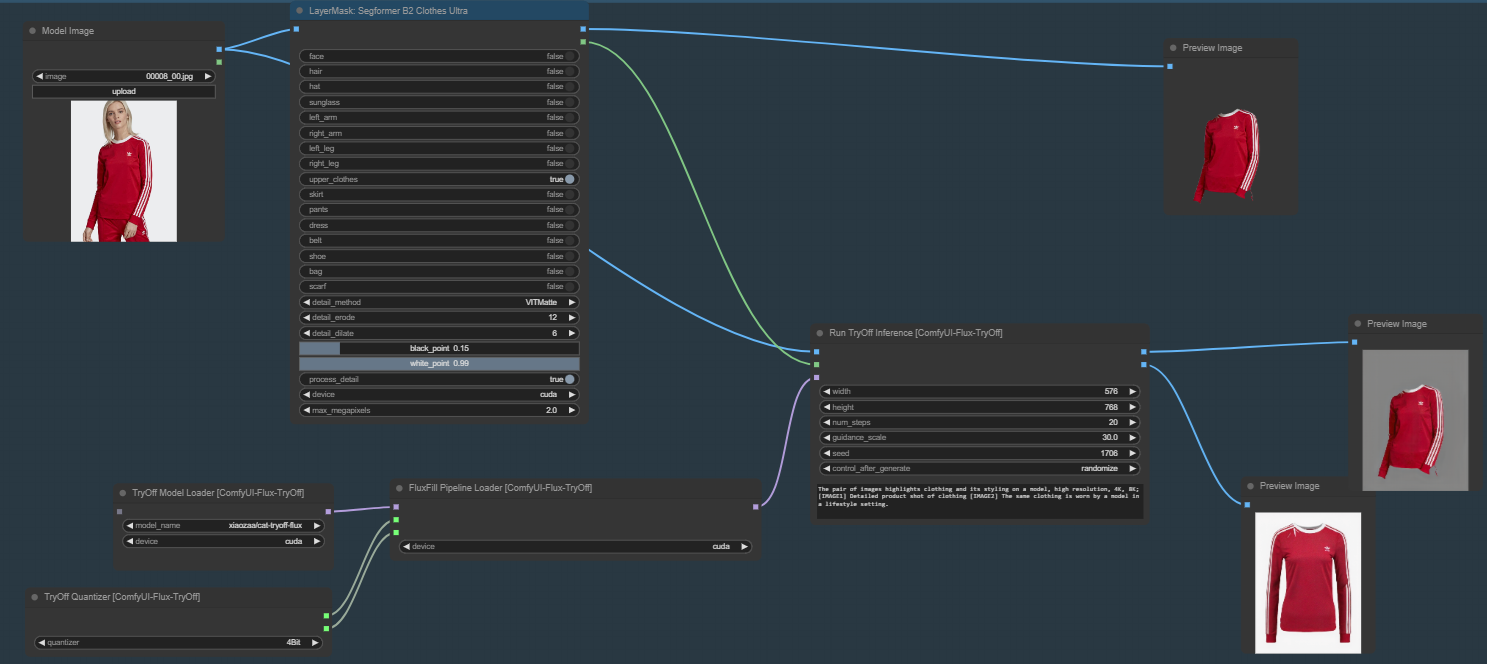Enable the skirt segment option
Screen dimensions: 1487x664
point(439,194)
